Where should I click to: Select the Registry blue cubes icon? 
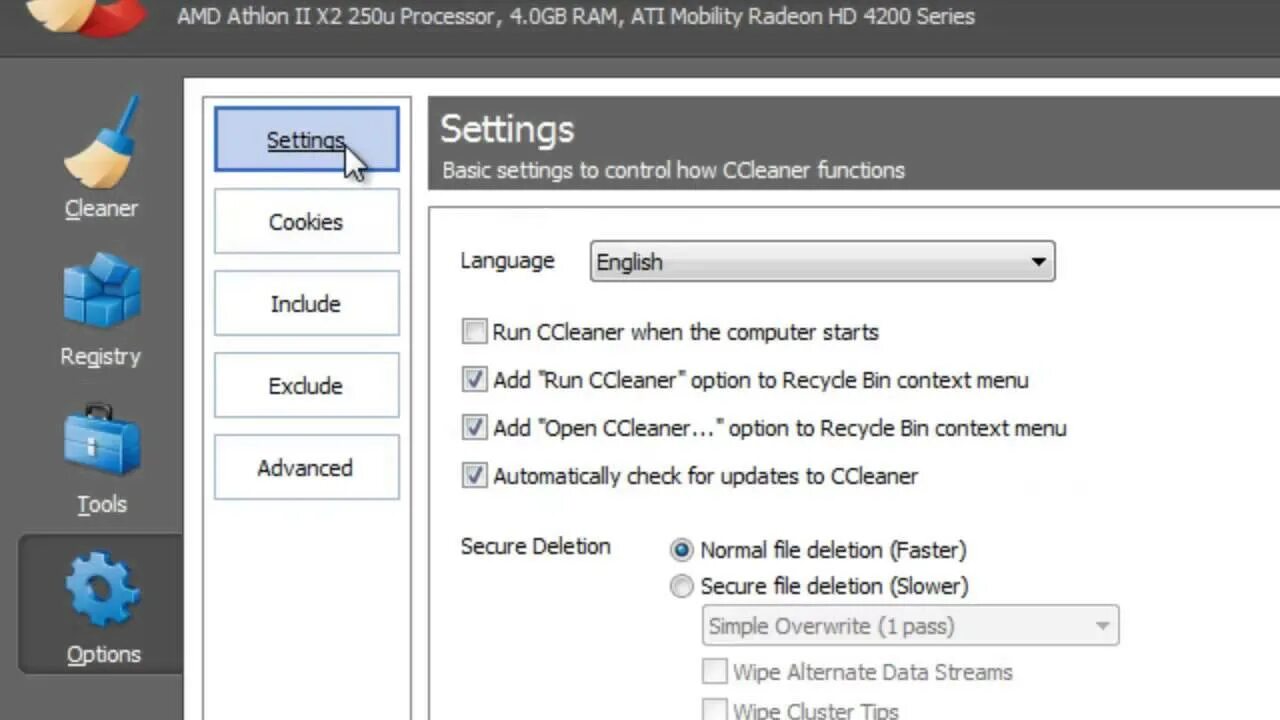pyautogui.click(x=101, y=290)
